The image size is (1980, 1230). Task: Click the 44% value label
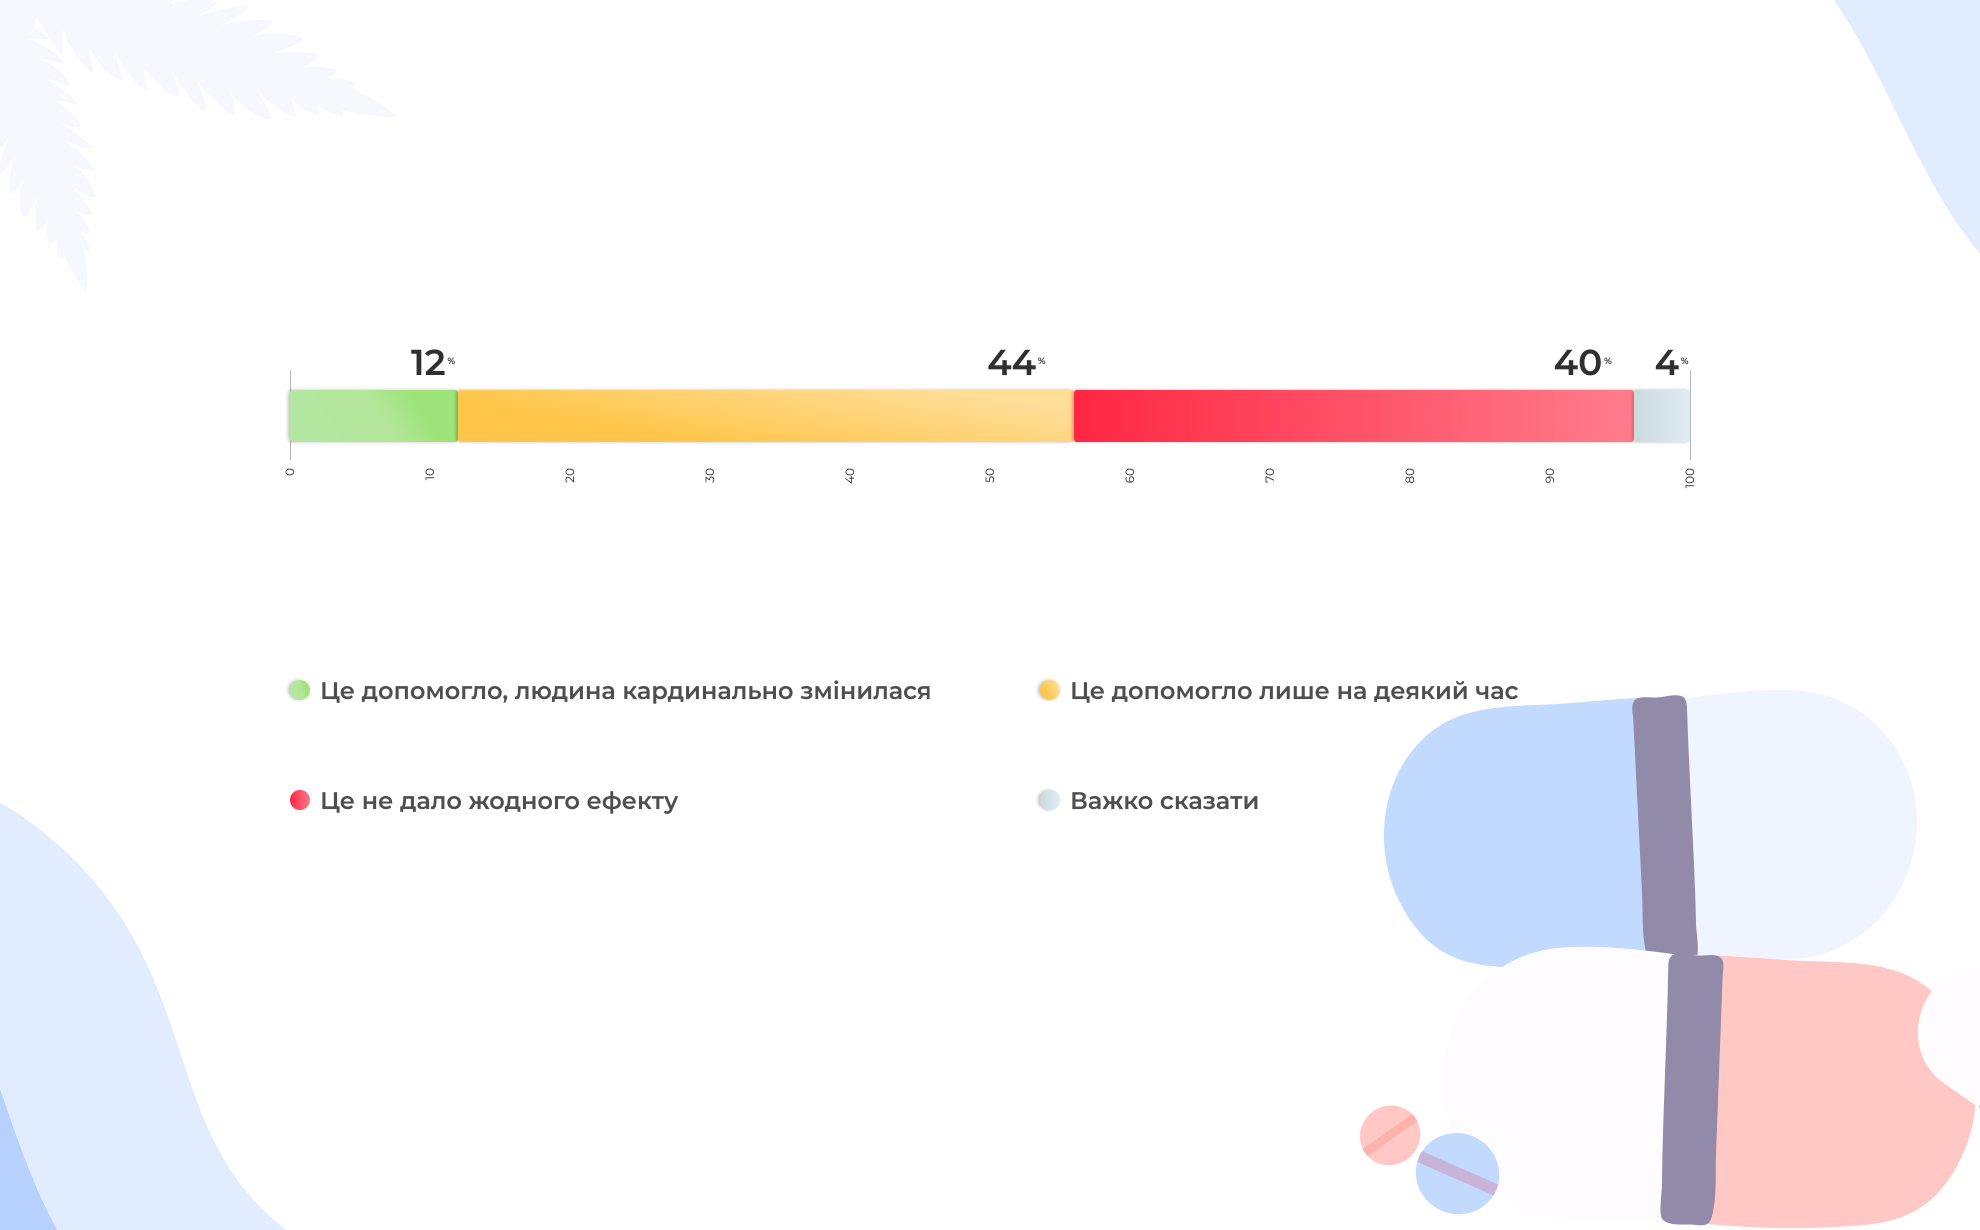coord(1013,363)
